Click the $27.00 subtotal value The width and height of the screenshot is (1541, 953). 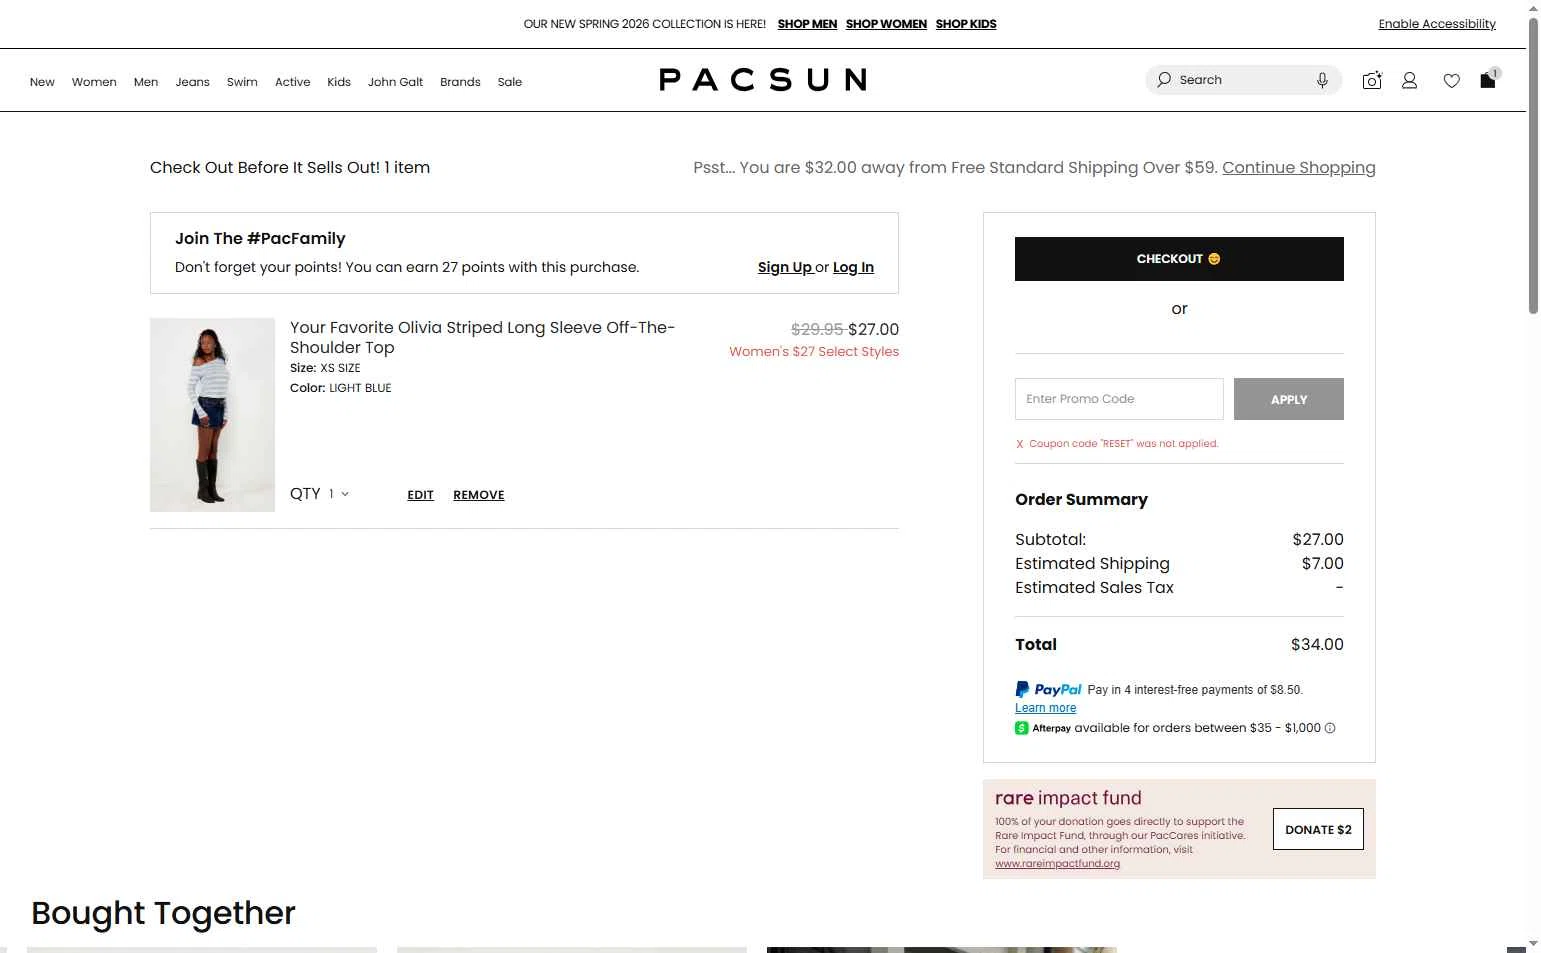(x=1318, y=540)
